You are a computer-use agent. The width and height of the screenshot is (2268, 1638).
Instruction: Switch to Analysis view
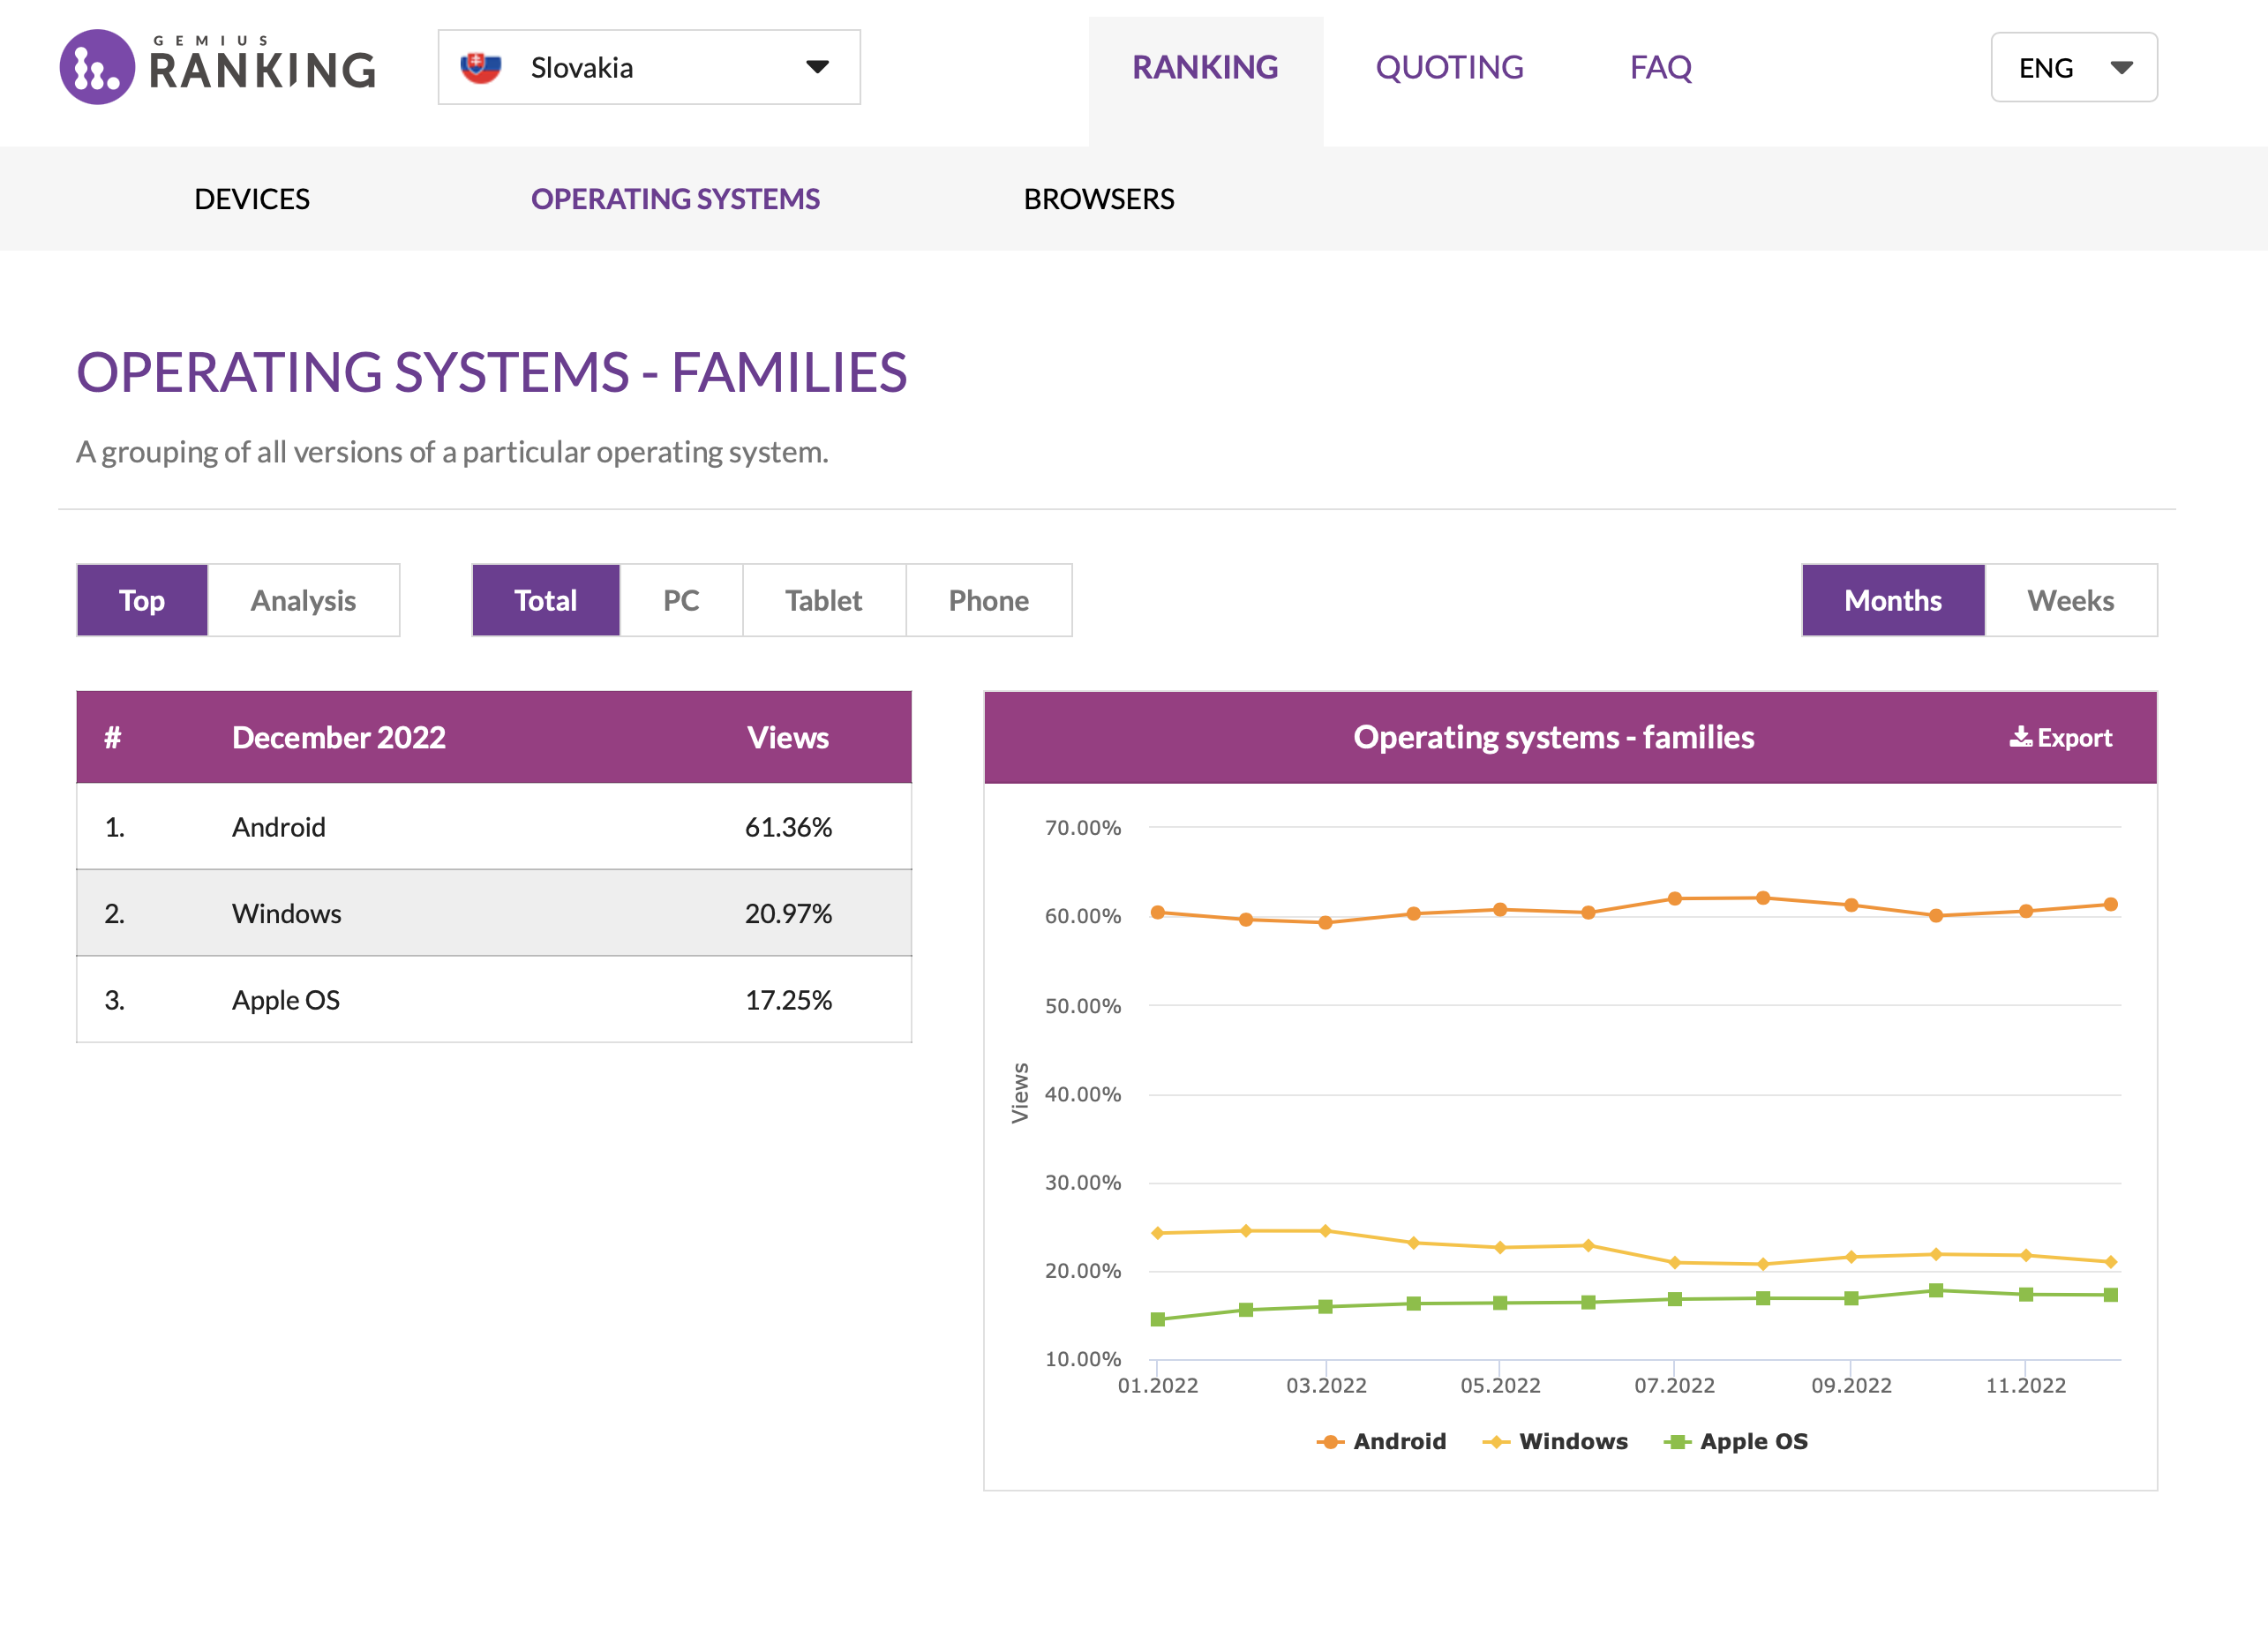pyautogui.click(x=303, y=600)
